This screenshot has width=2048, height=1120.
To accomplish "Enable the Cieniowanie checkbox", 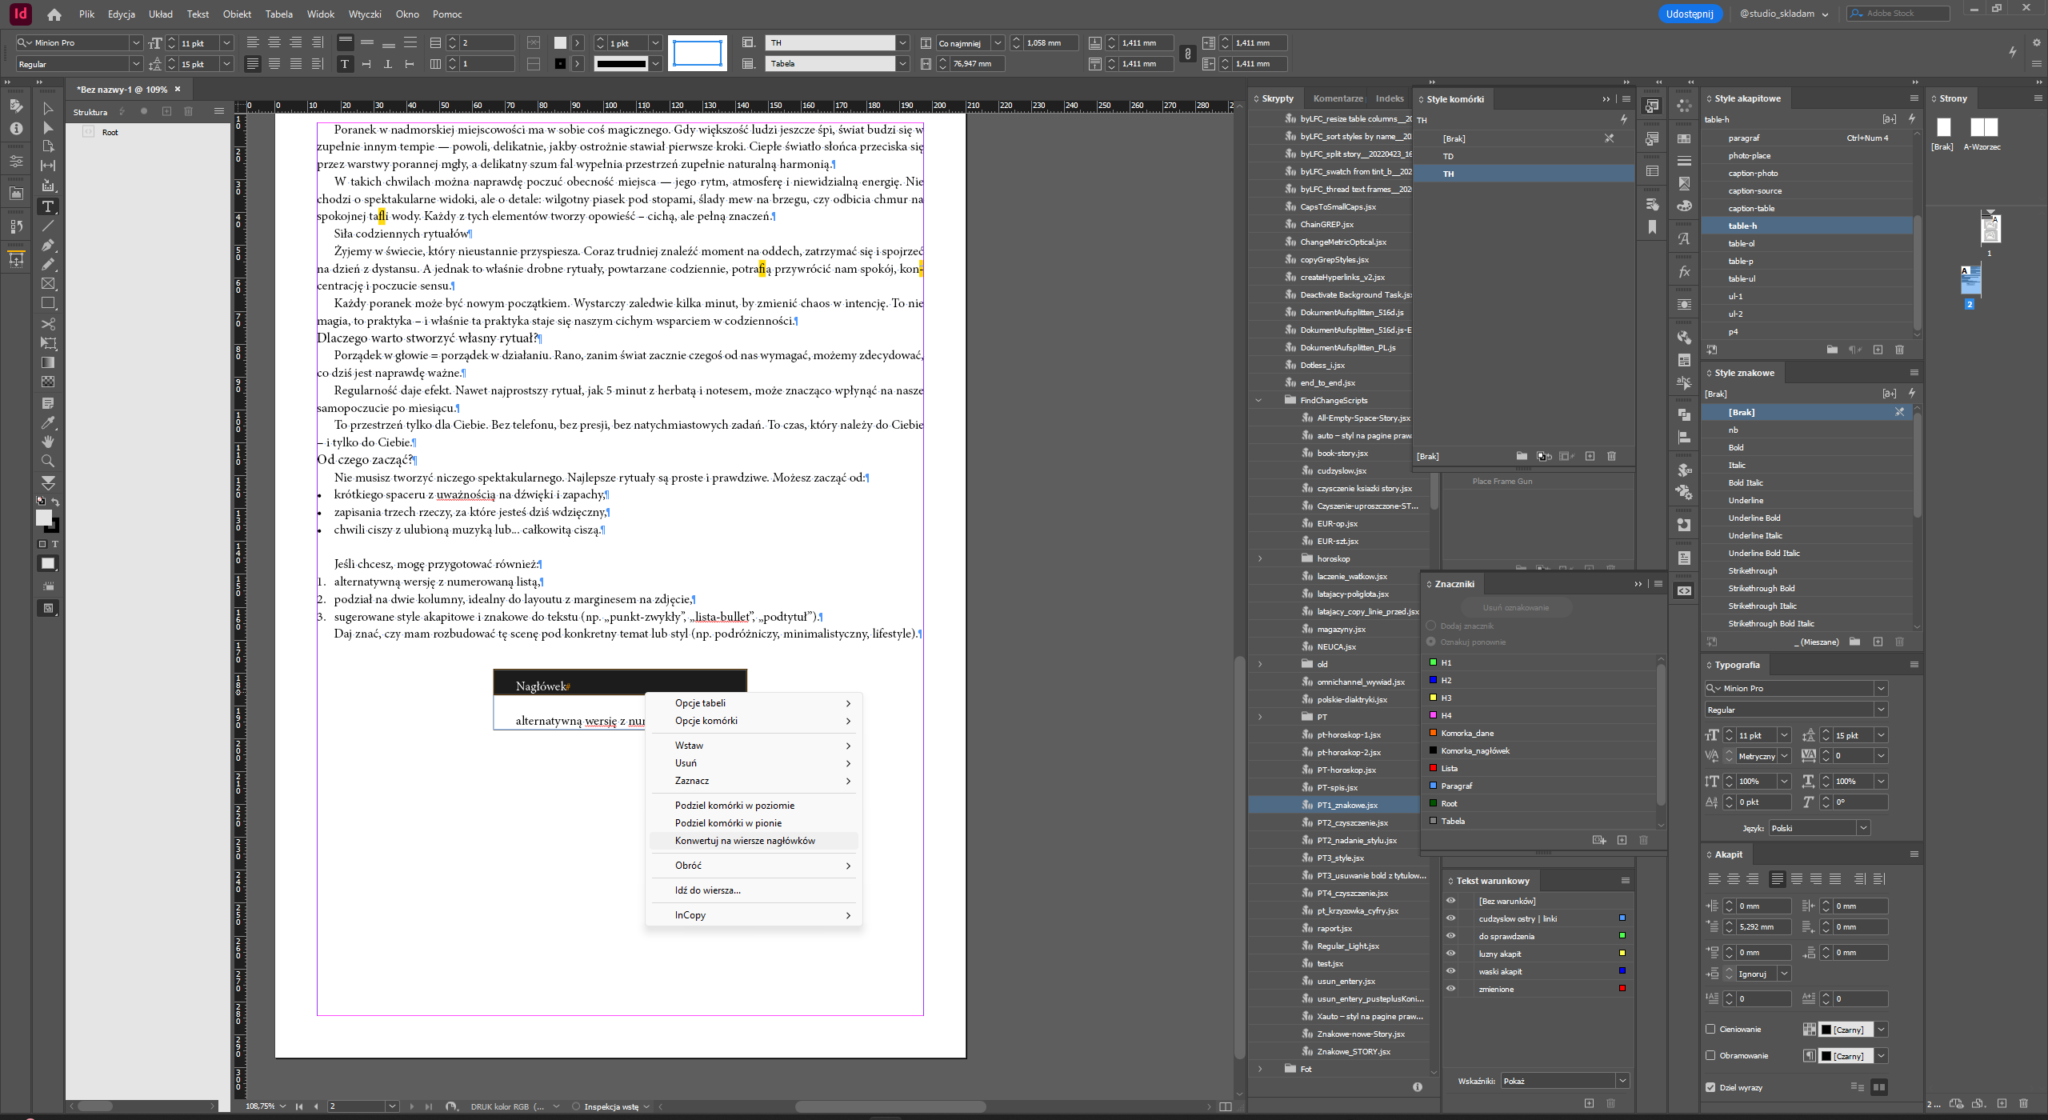I will 1710,1029.
